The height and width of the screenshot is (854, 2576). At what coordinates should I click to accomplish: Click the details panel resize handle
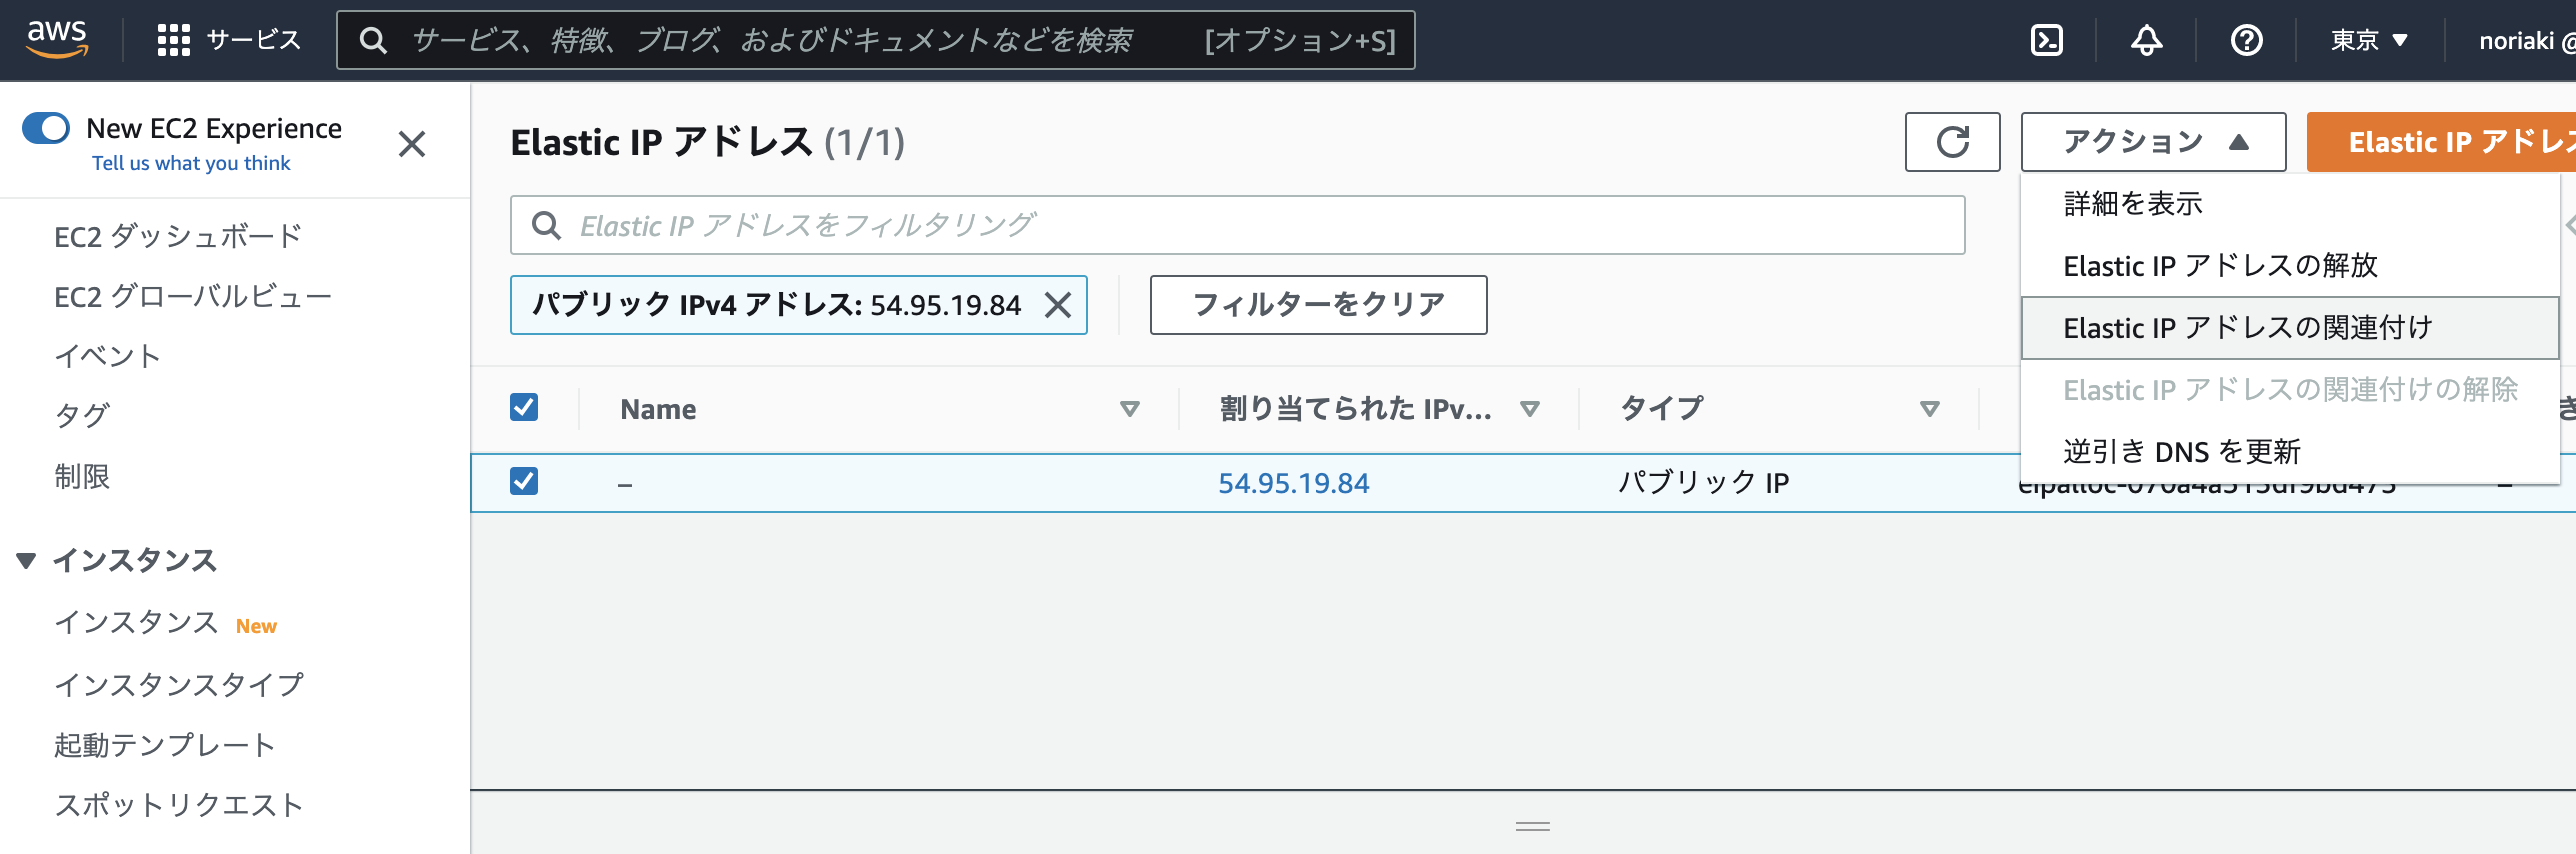1532,826
